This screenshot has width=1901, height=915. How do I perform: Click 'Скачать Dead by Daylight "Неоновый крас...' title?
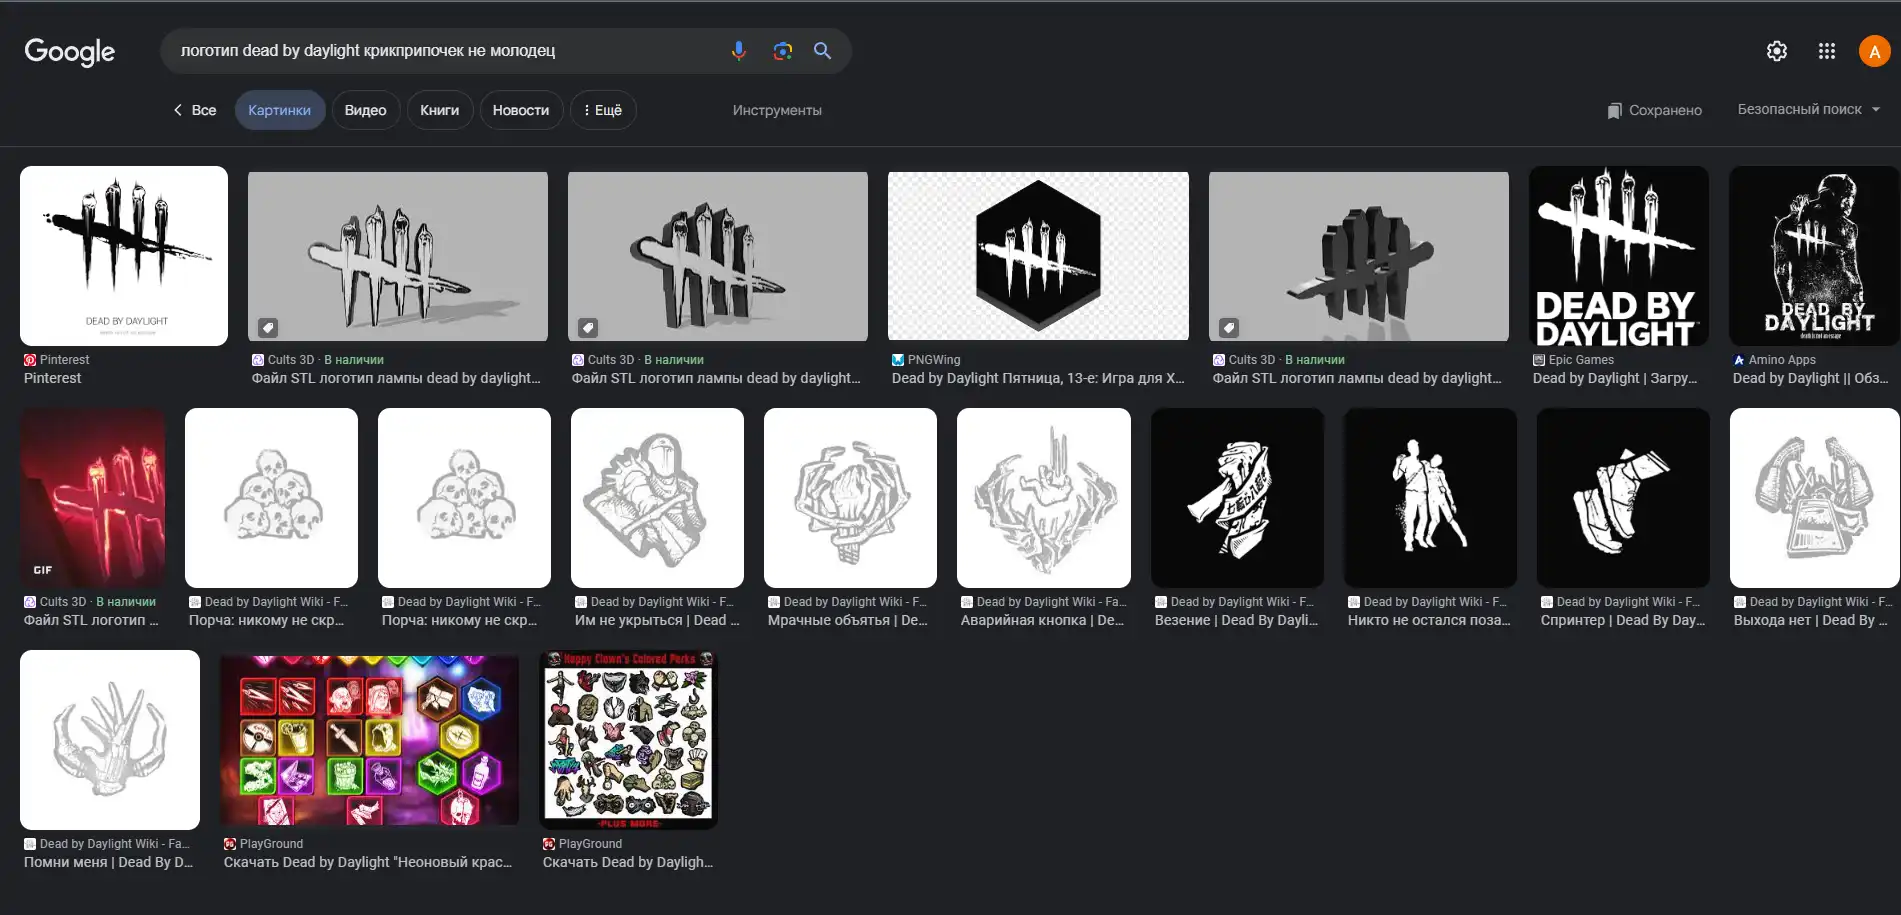point(368,862)
